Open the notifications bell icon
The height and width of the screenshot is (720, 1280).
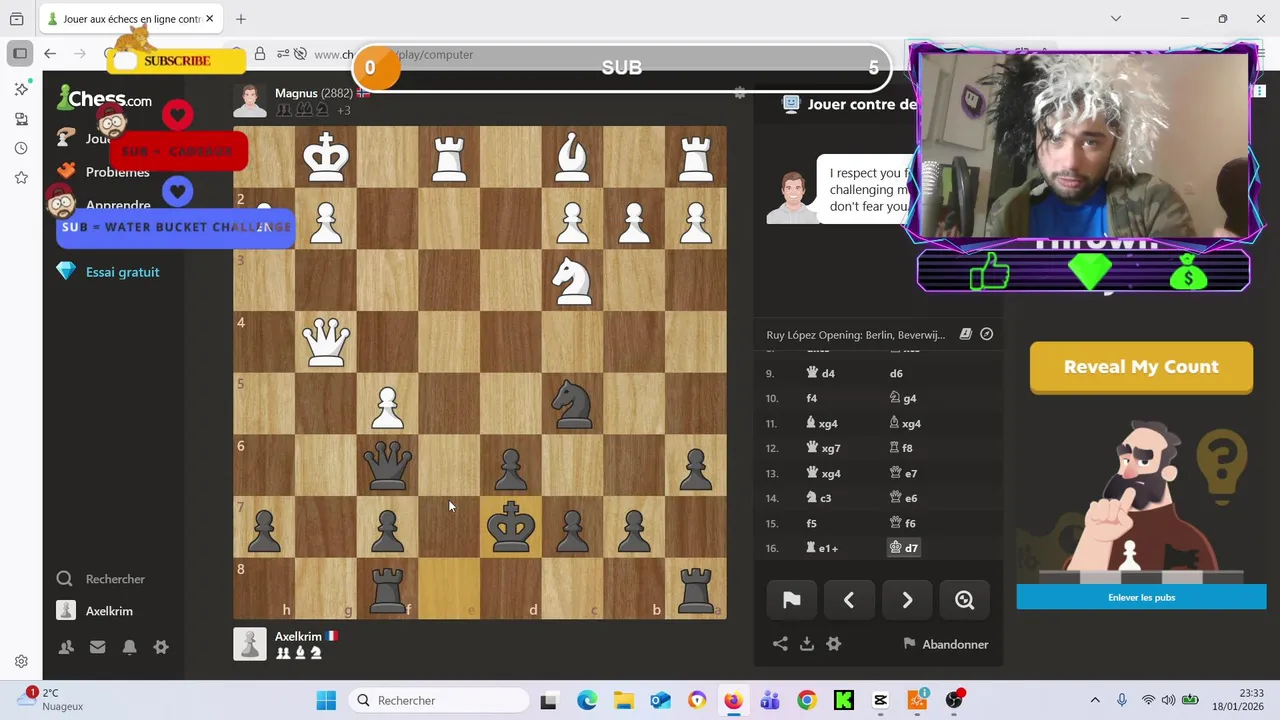(129, 647)
